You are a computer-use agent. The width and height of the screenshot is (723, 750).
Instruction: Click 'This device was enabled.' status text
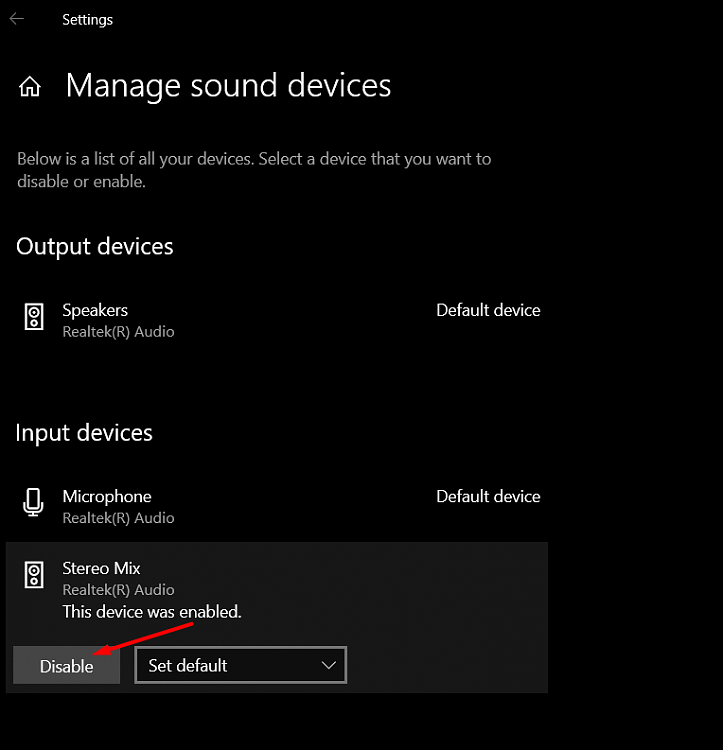[x=152, y=612]
